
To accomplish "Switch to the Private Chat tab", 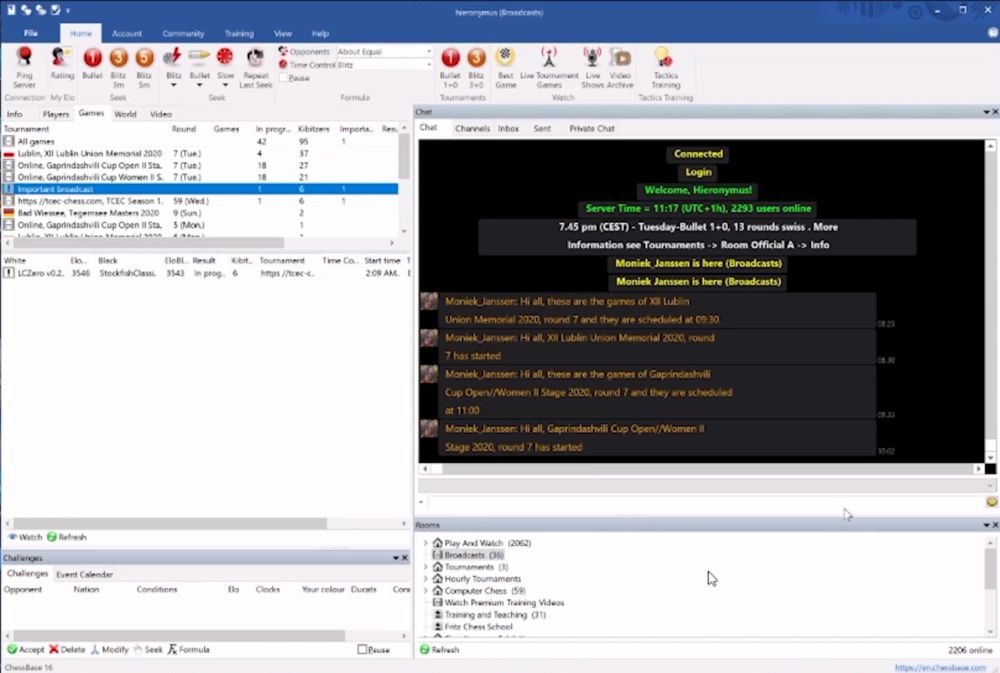I will coord(591,129).
